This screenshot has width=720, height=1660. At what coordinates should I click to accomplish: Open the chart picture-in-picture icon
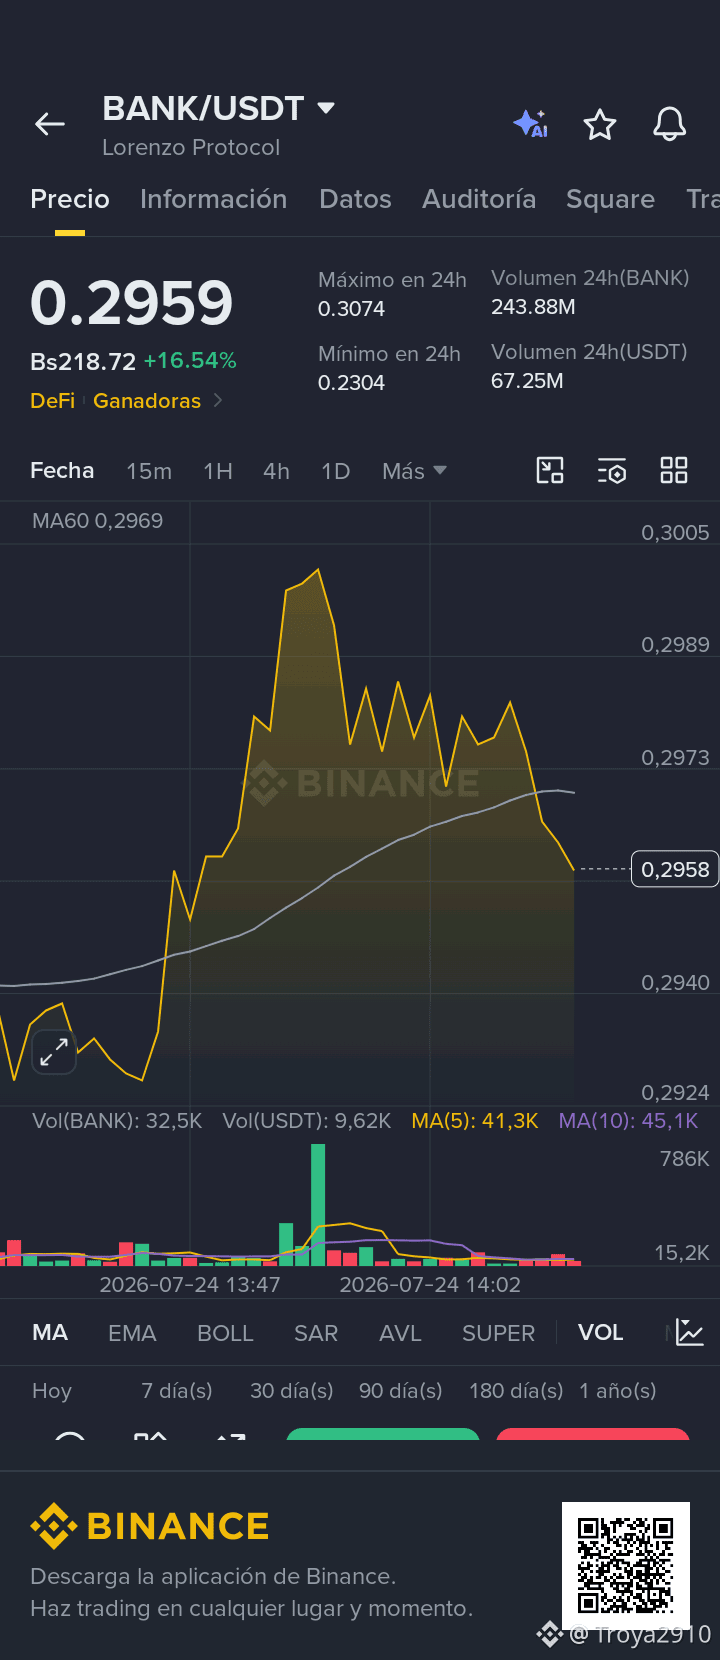(550, 470)
